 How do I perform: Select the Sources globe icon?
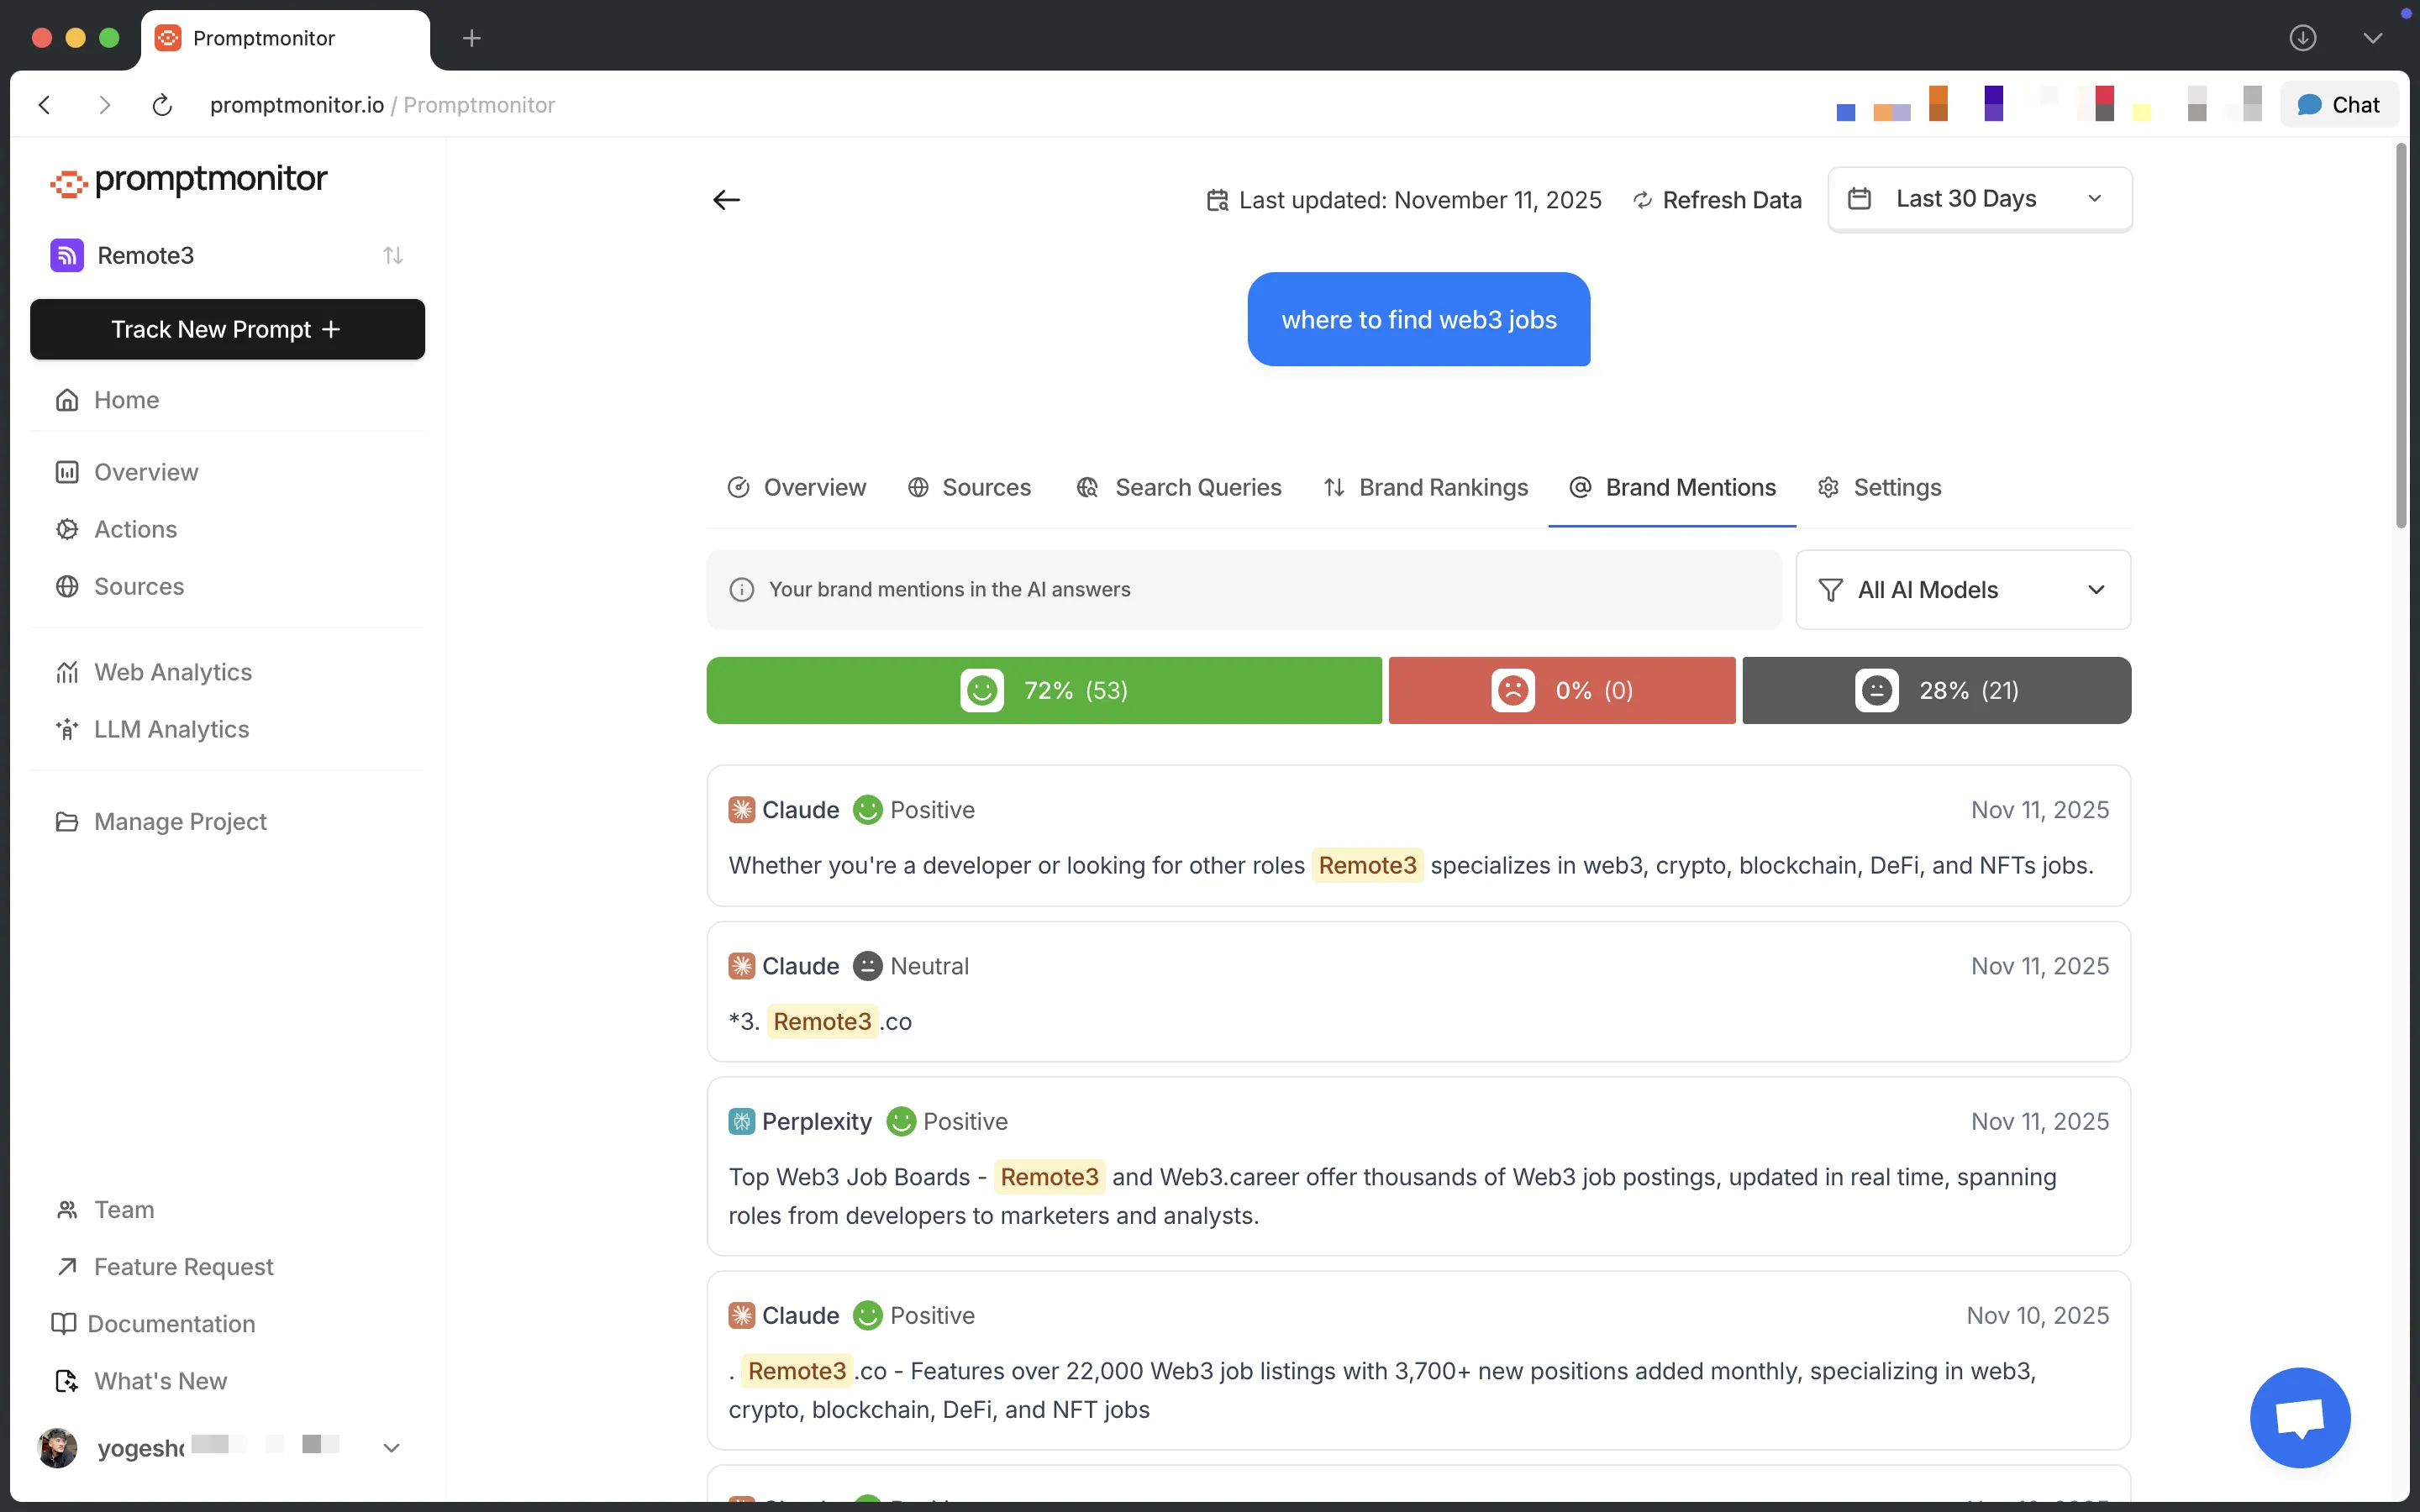pyautogui.click(x=66, y=586)
